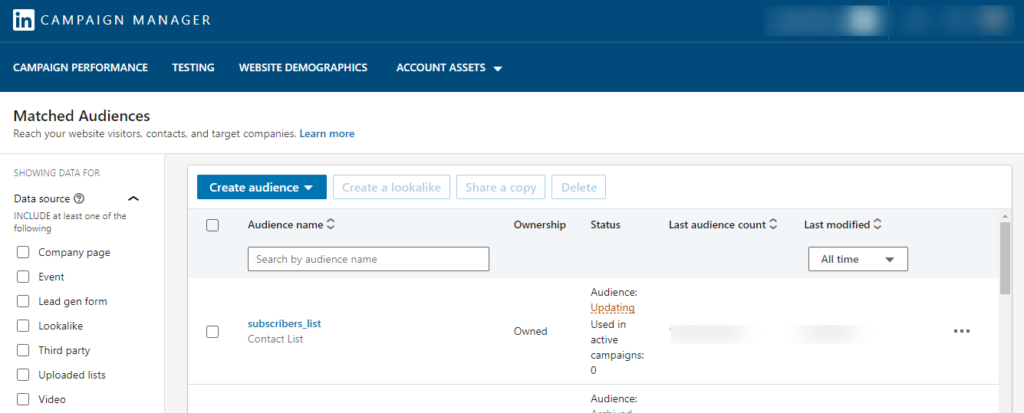Click the Learn more link
Screen dimensions: 1024x413
coord(327,134)
